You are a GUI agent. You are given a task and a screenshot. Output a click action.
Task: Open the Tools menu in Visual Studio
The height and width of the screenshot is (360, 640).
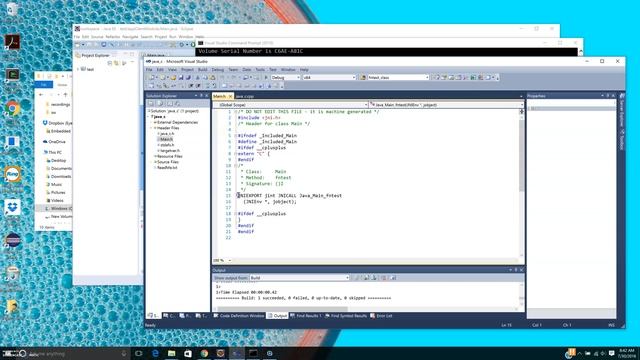pyautogui.click(x=260, y=70)
